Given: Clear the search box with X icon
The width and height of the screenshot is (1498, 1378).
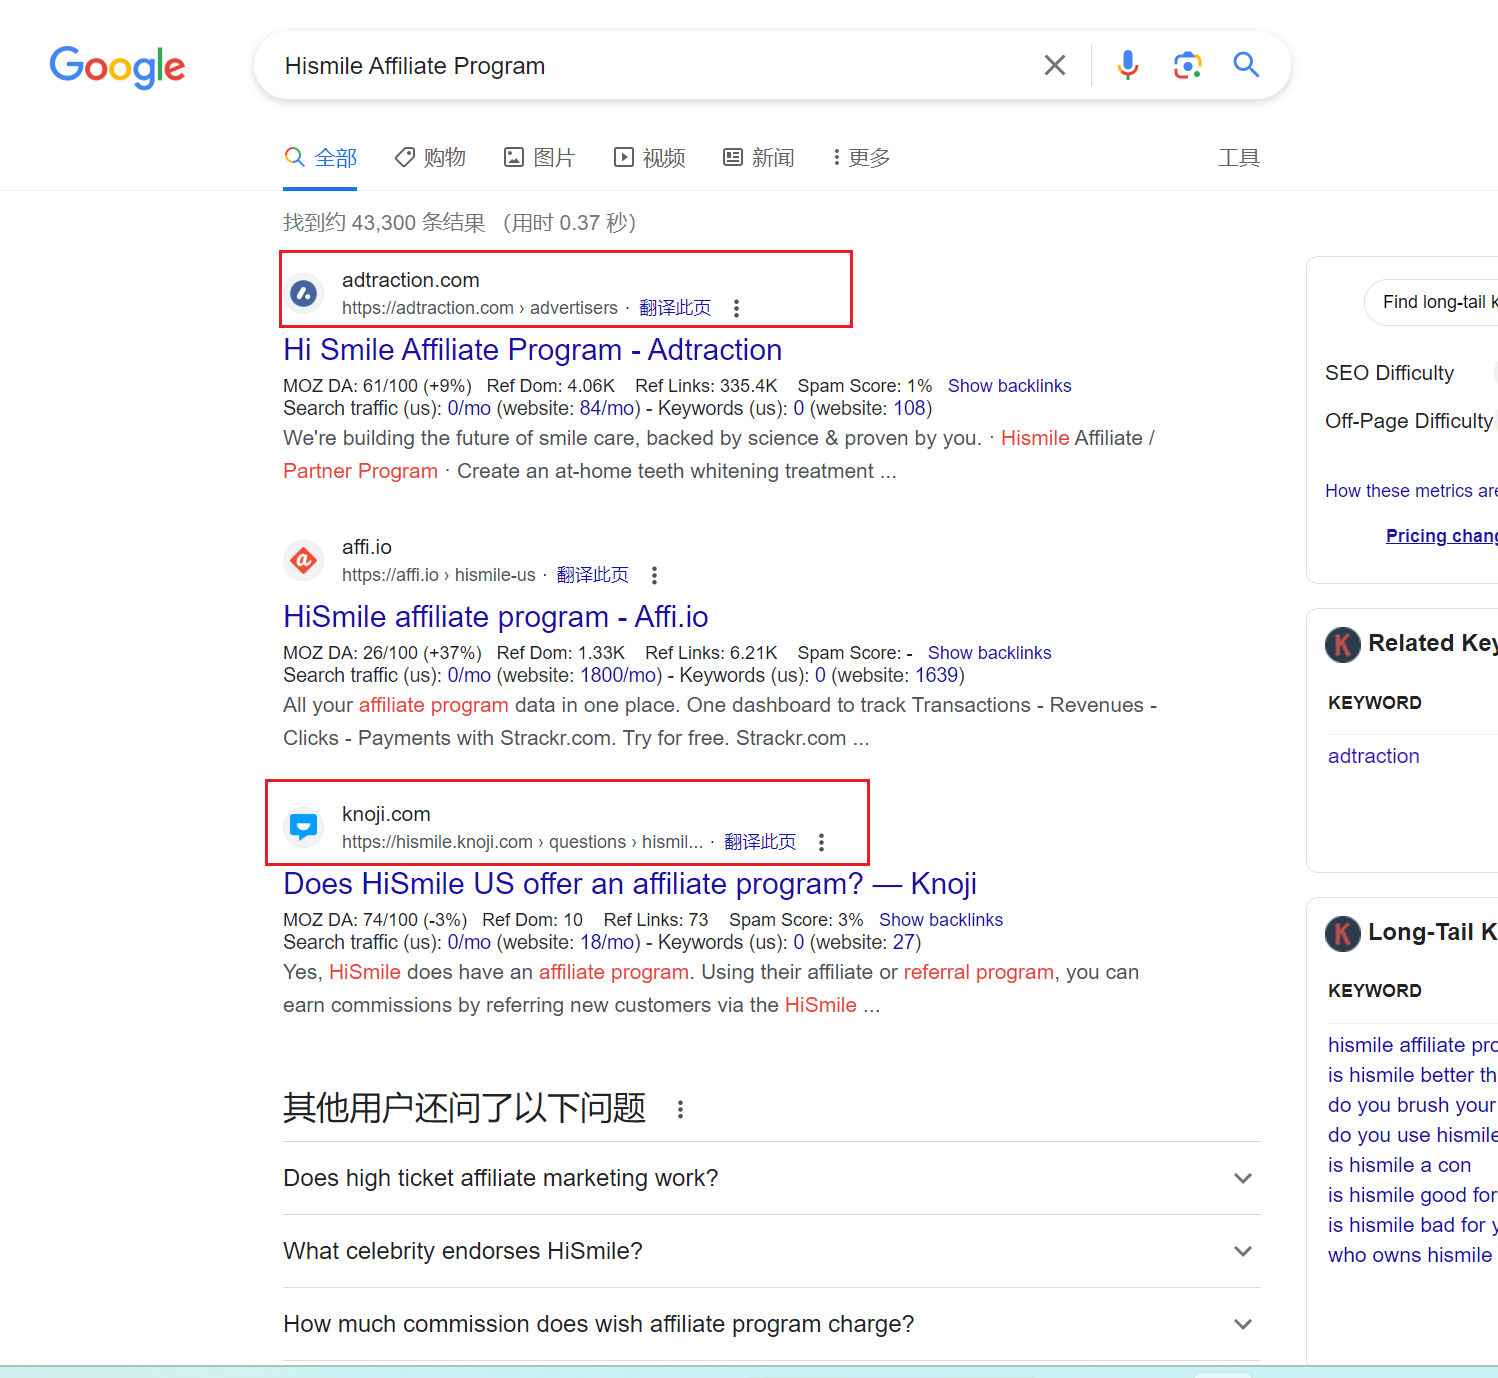Looking at the screenshot, I should [x=1054, y=66].
